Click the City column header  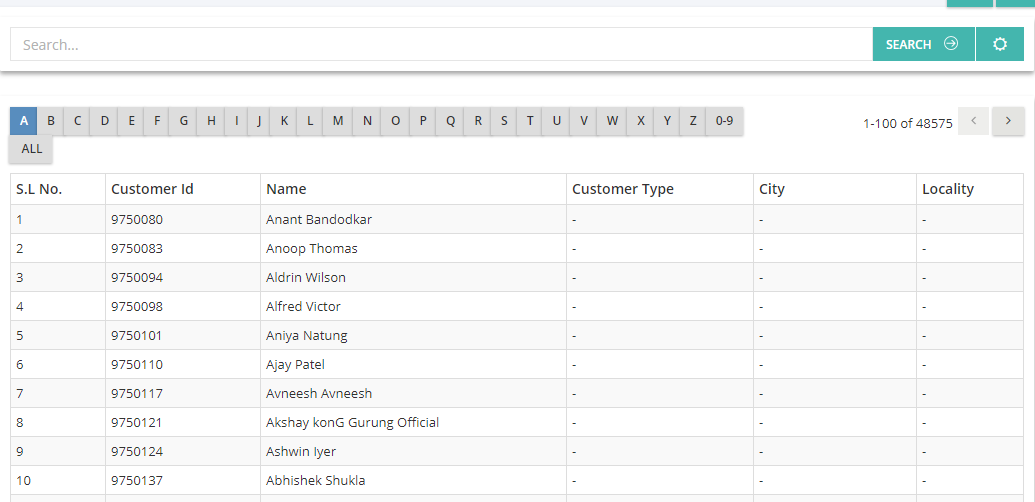[x=772, y=189]
